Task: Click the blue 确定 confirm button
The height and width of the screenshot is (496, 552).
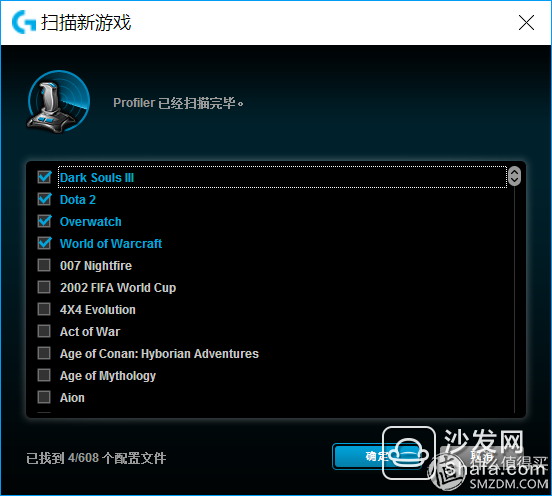Action: click(377, 457)
